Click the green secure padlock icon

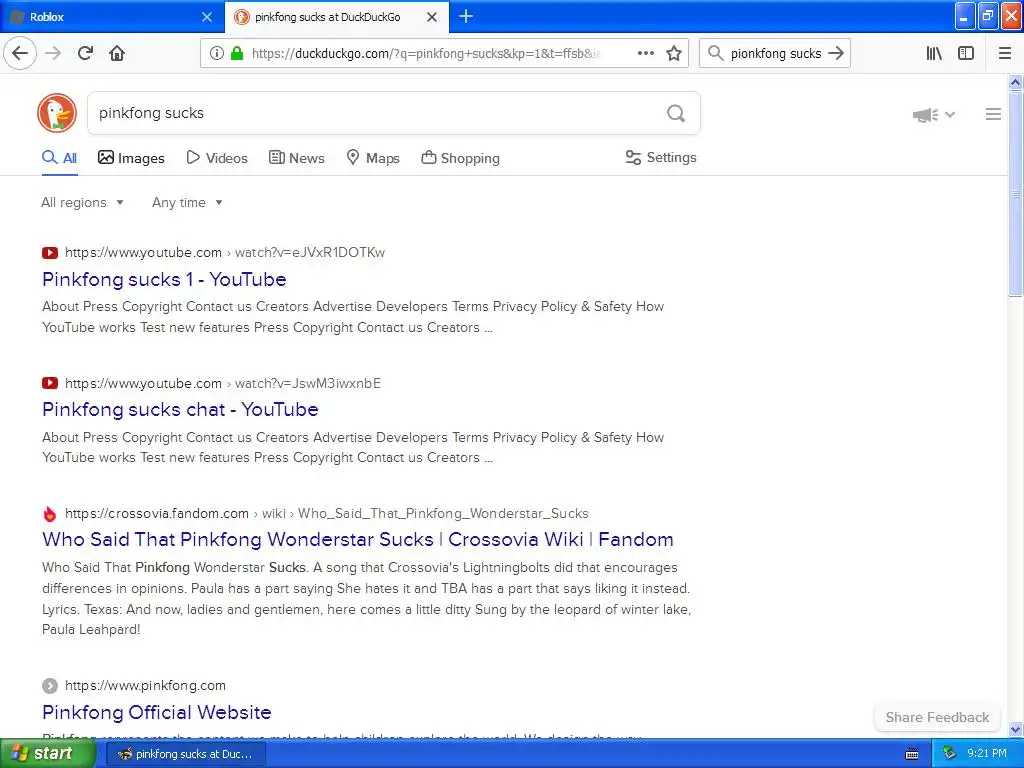point(237,53)
